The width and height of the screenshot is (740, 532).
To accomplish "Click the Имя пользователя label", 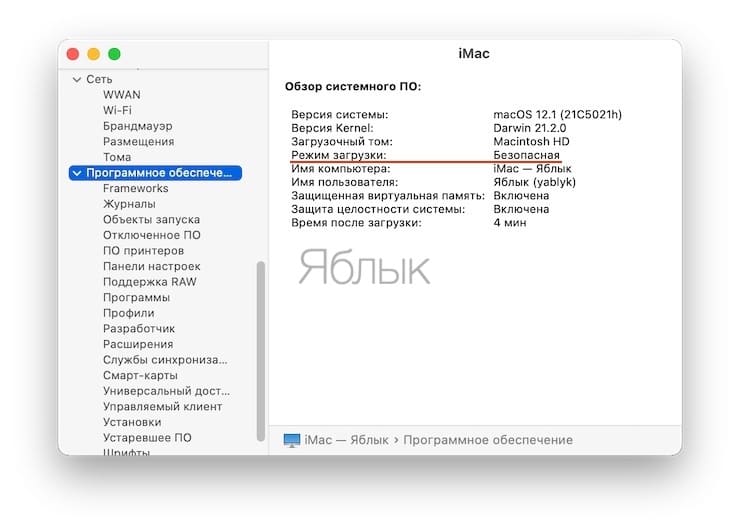I will click(345, 182).
